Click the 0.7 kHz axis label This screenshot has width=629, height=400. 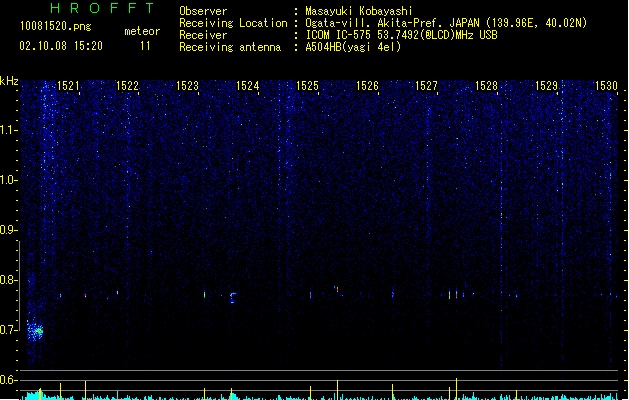(8, 330)
